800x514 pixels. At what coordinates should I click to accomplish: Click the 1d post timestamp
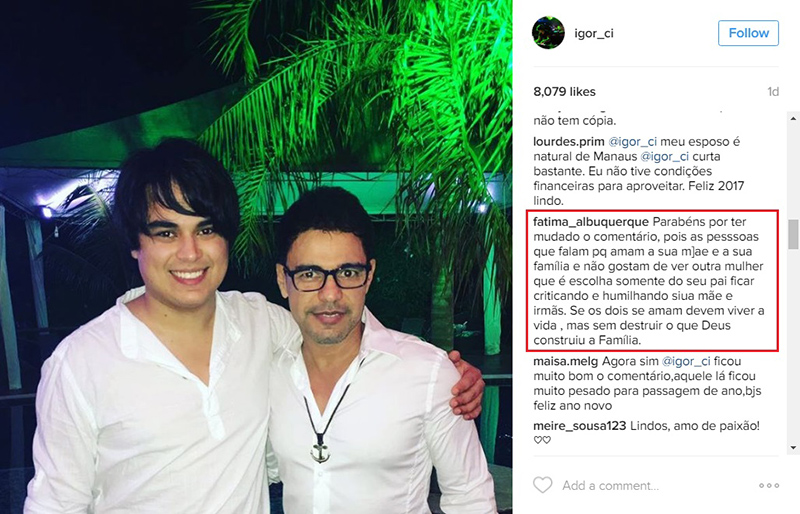pos(773,92)
